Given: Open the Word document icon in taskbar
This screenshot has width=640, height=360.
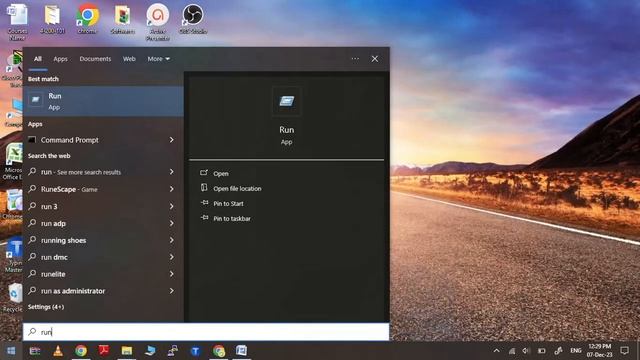Looking at the screenshot, I should pyautogui.click(x=241, y=351).
